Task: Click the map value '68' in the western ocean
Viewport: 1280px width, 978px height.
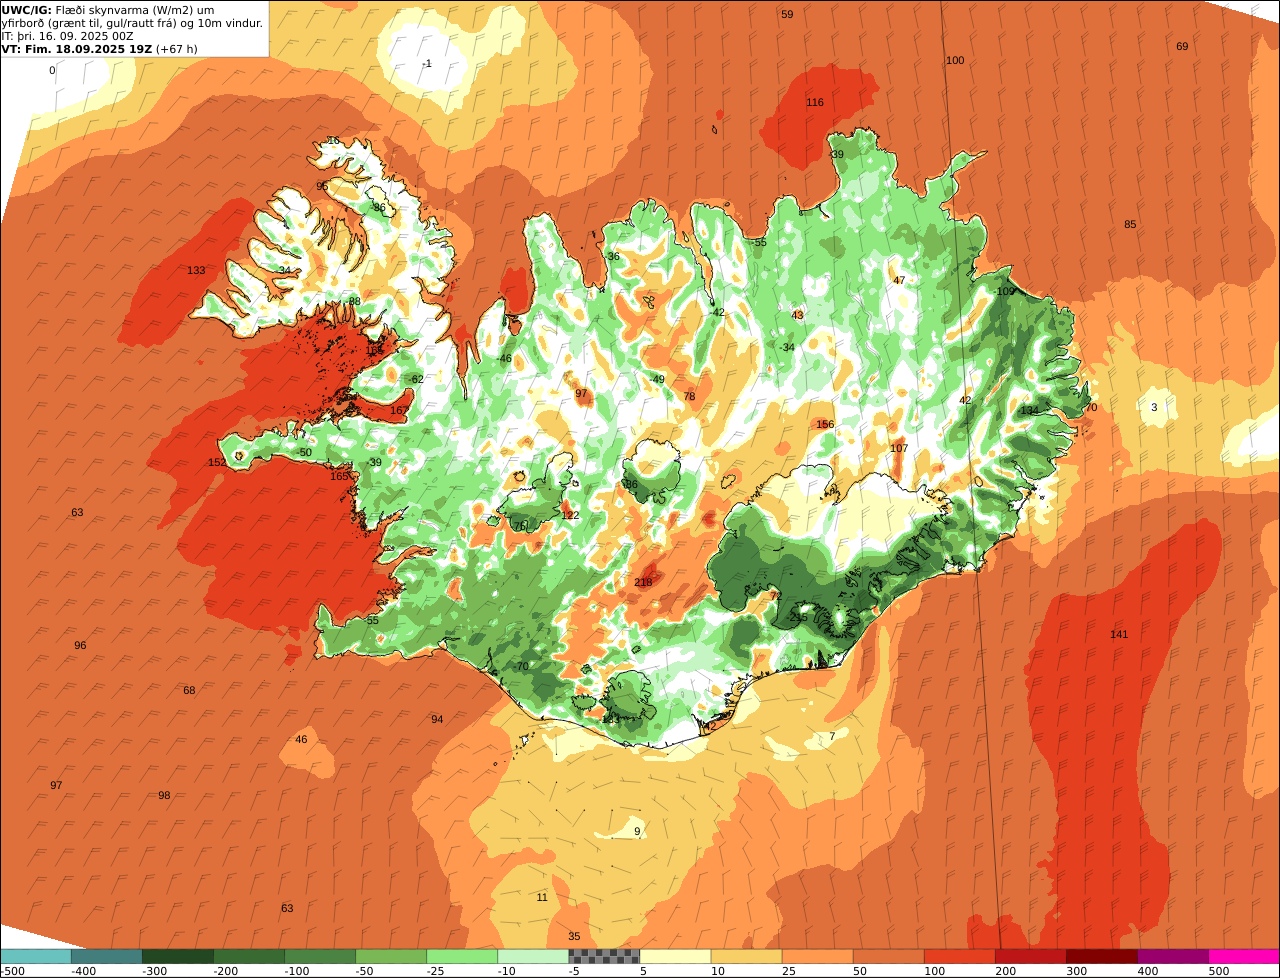Action: (189, 690)
